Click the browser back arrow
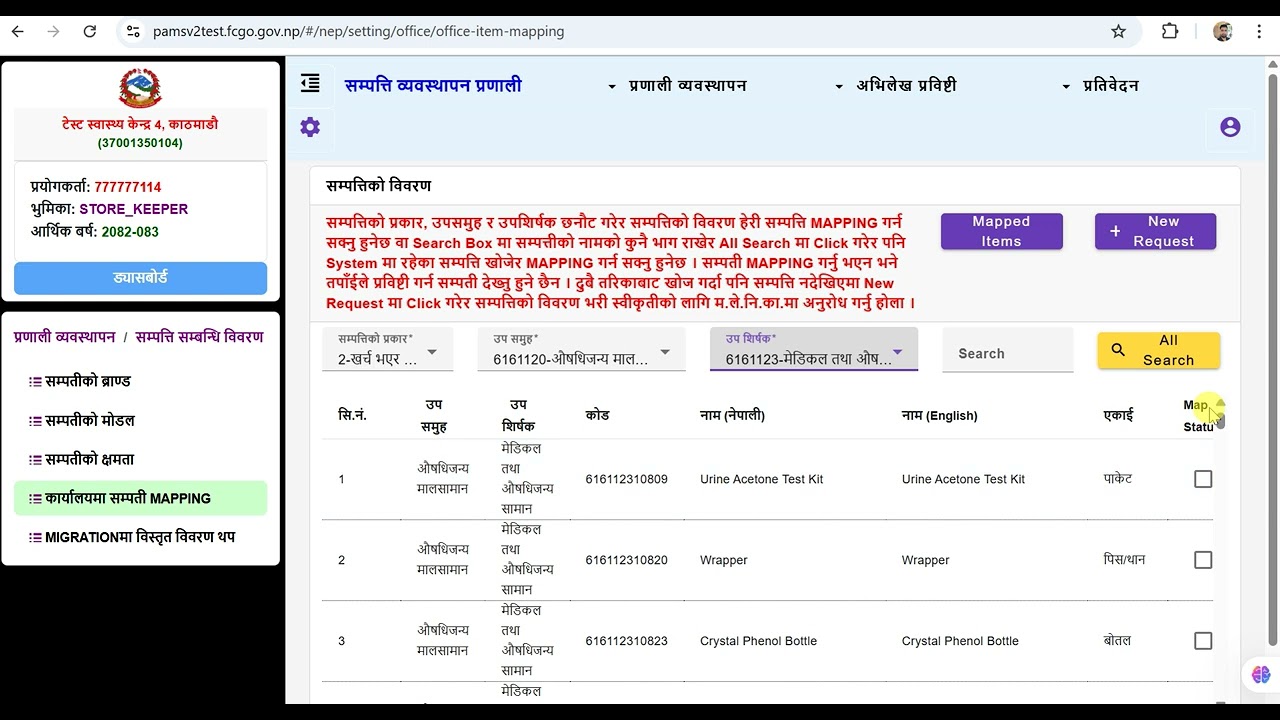This screenshot has width=1280, height=720. click(x=18, y=31)
